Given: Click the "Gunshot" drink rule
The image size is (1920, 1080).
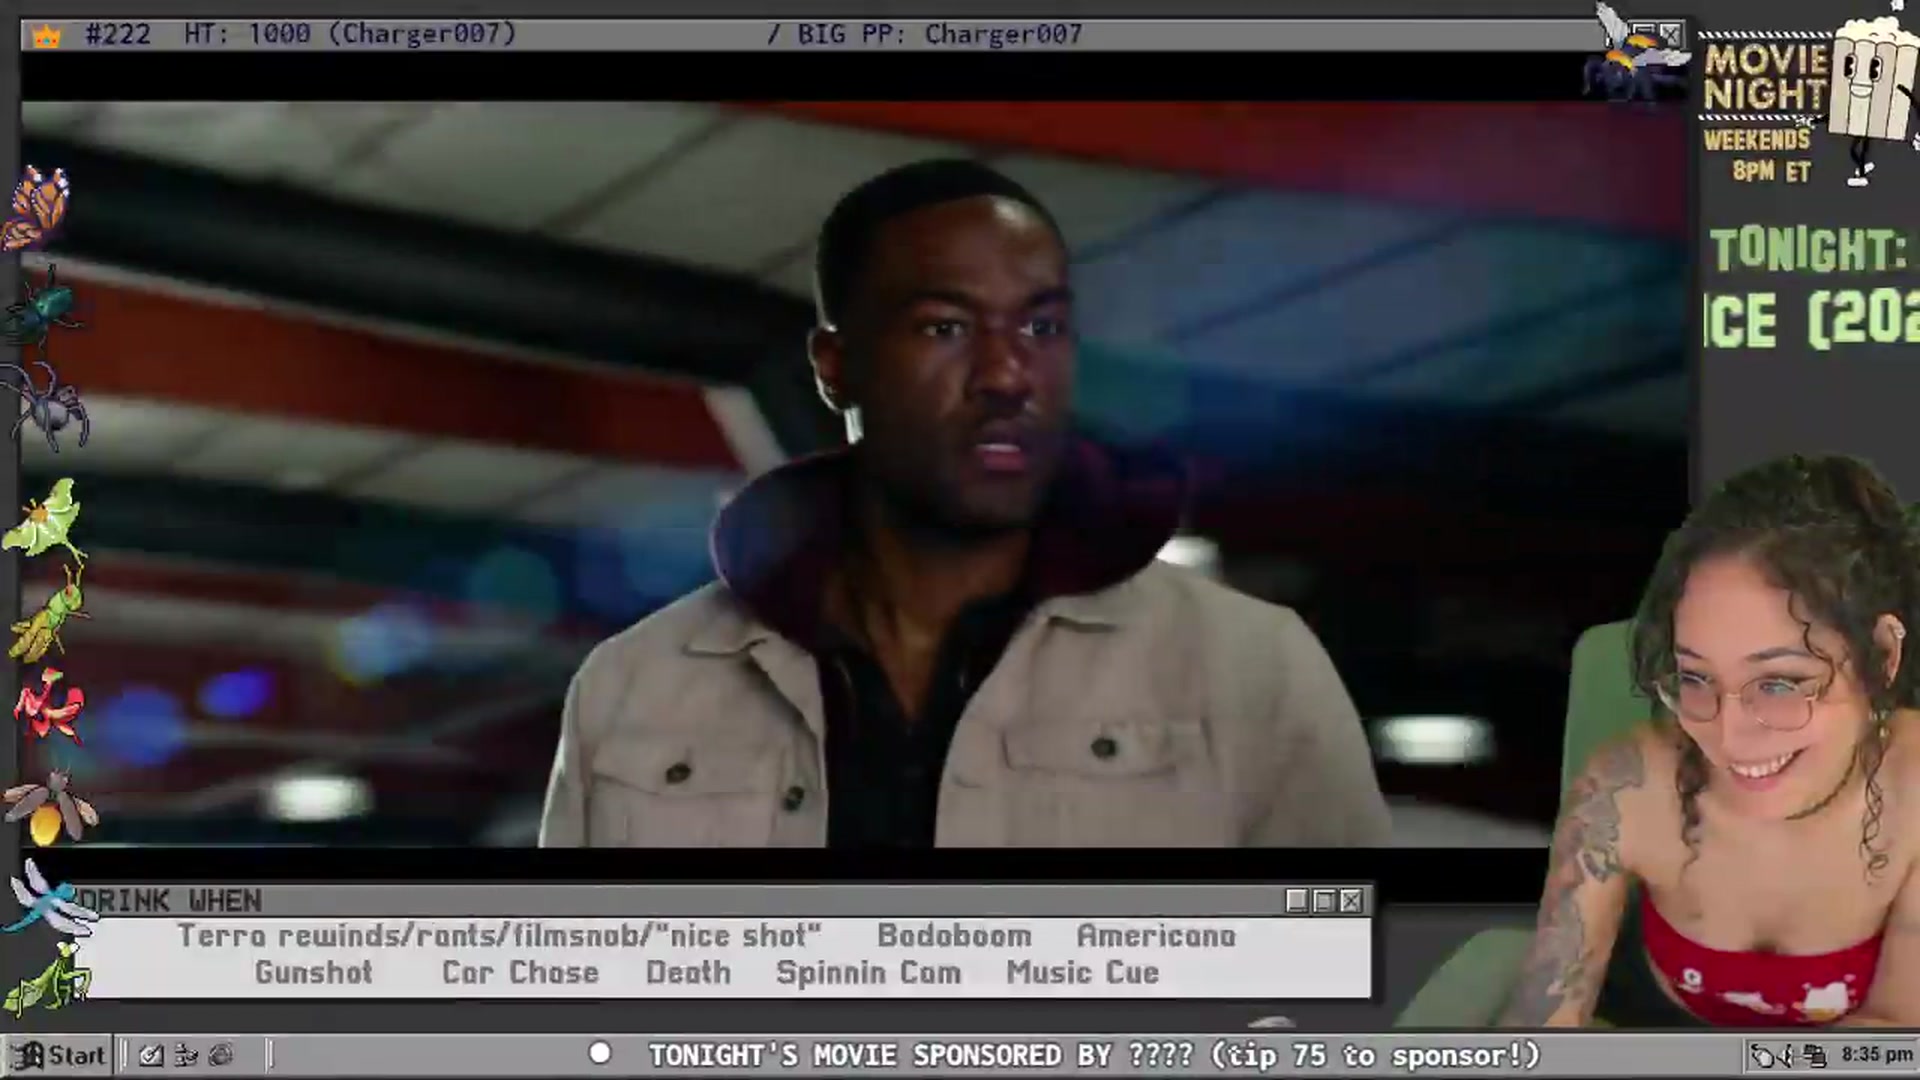Looking at the screenshot, I should click(x=313, y=972).
